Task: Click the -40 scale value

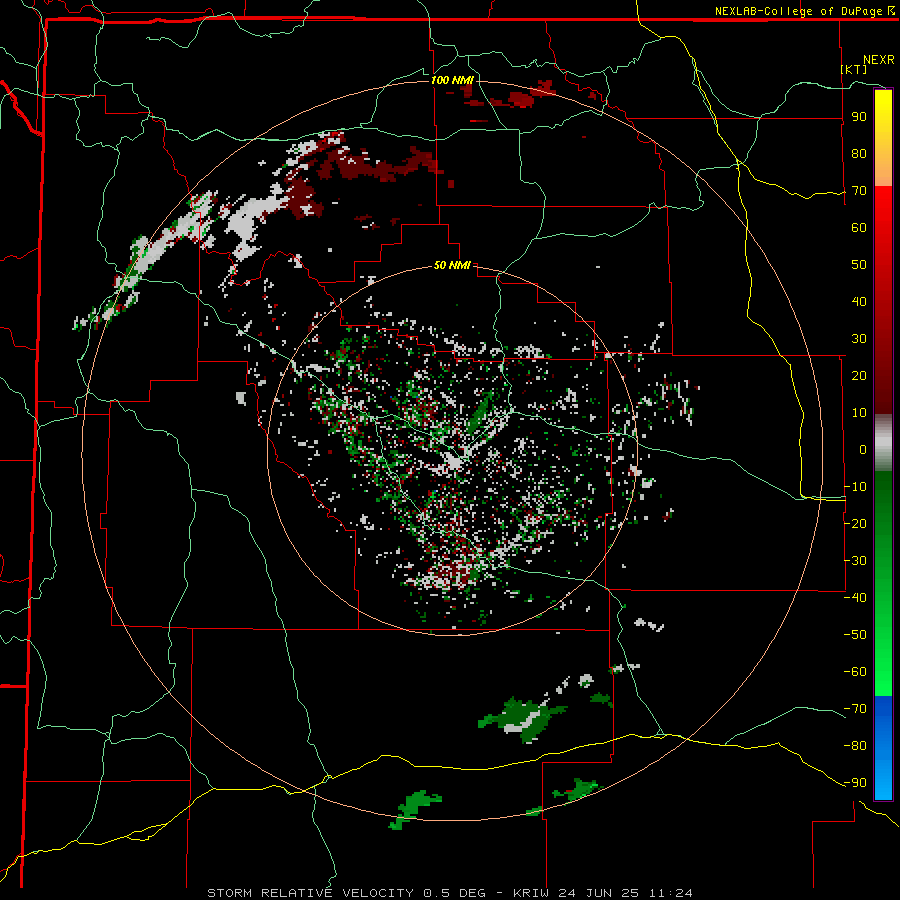Action: [x=855, y=598]
